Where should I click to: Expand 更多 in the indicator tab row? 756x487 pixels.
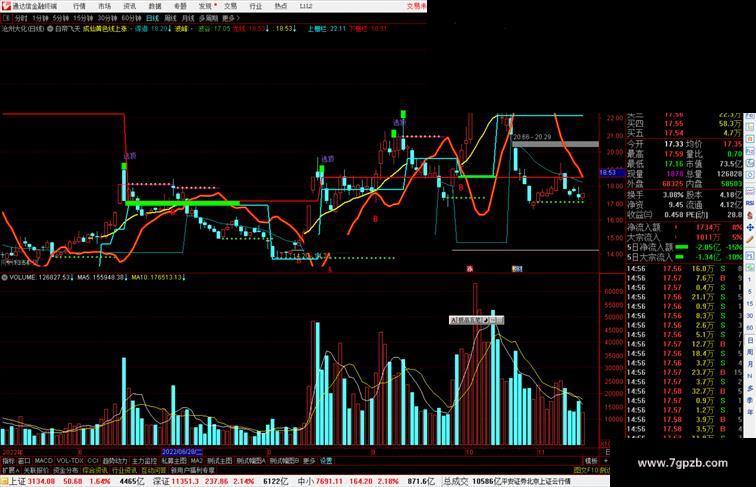click(309, 461)
